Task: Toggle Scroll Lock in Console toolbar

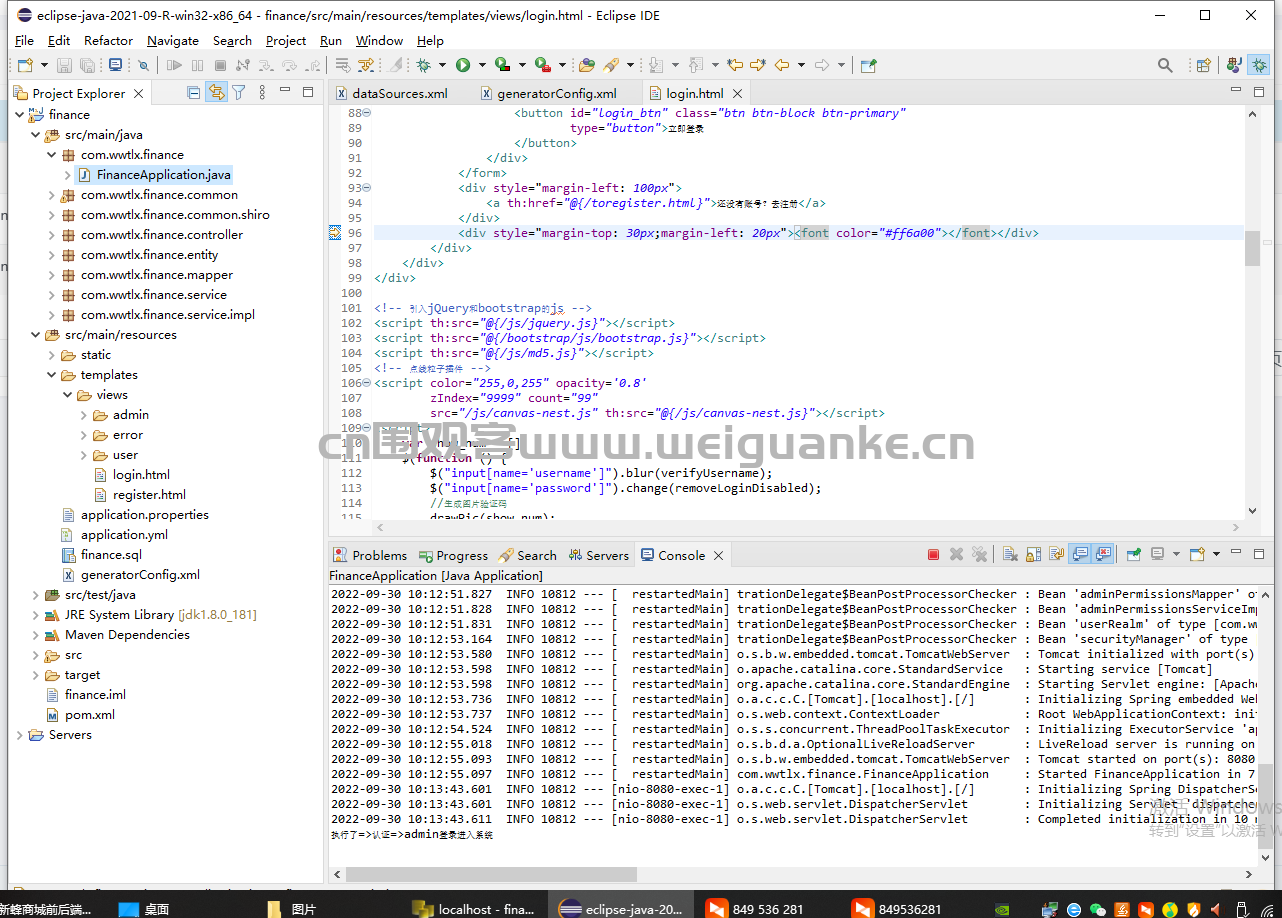Action: pyautogui.click(x=1032, y=554)
